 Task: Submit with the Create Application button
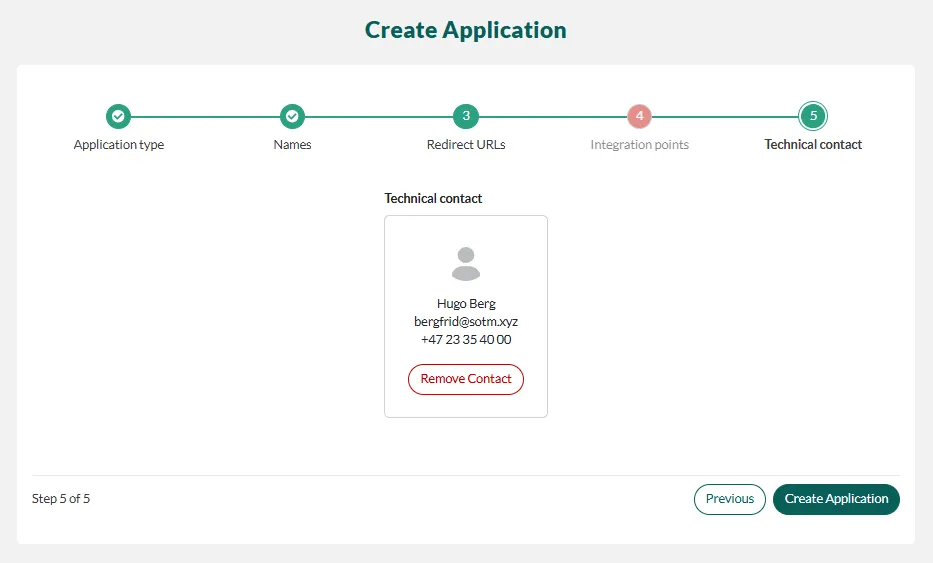click(x=836, y=499)
